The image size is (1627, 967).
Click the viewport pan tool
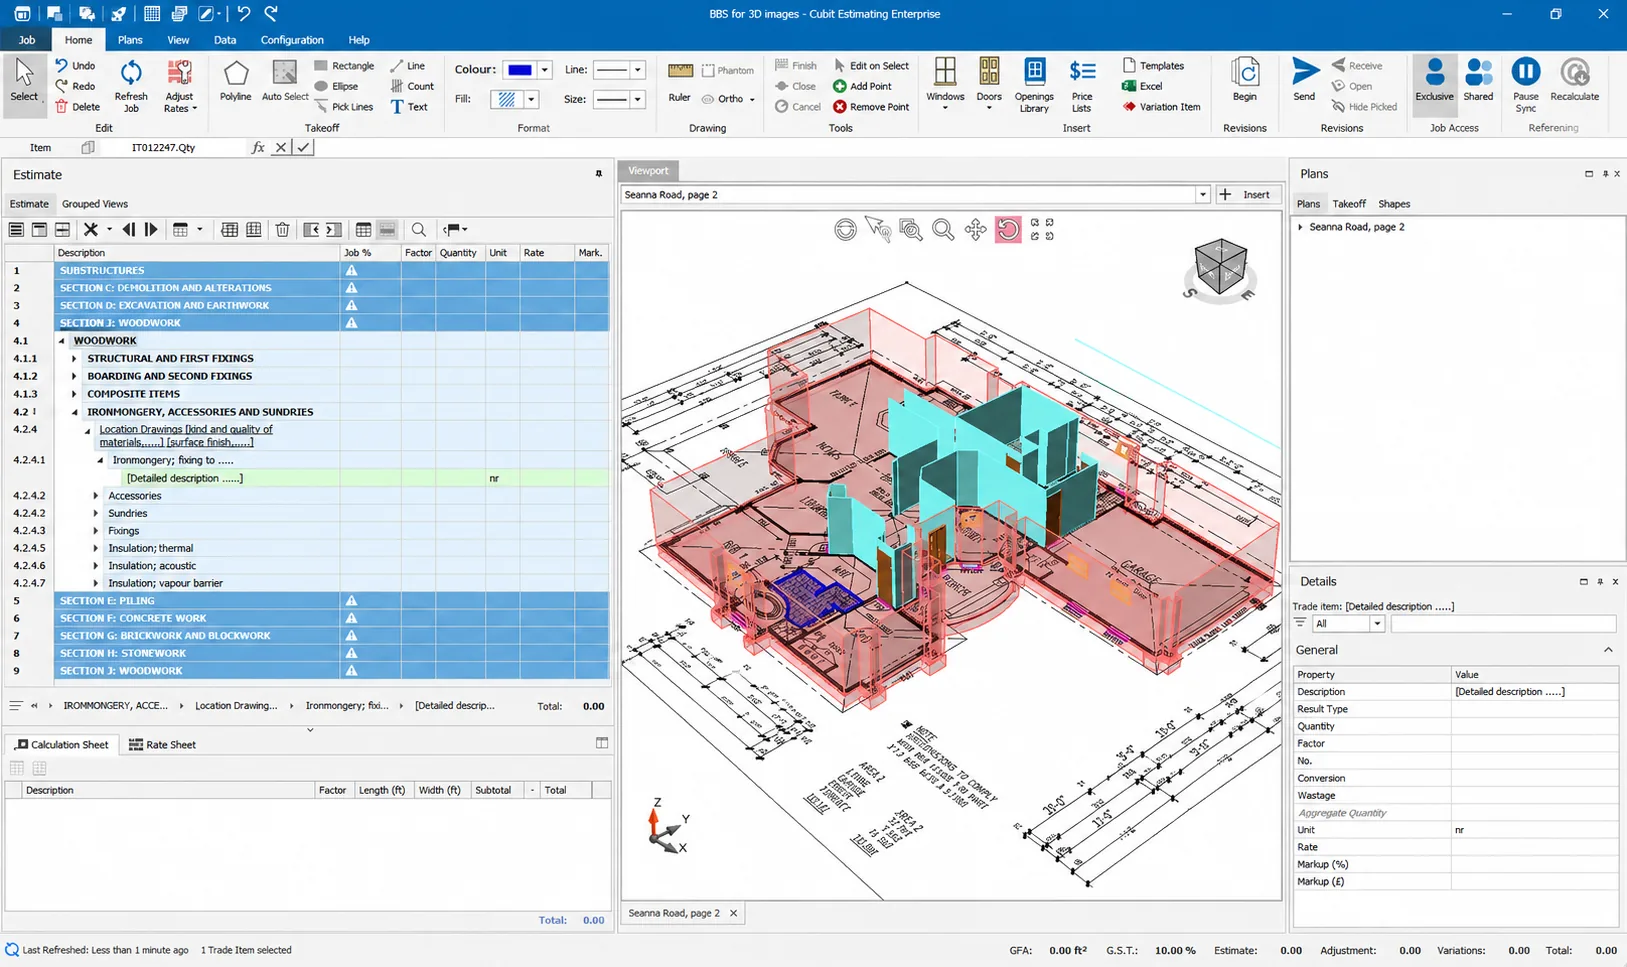click(x=975, y=230)
